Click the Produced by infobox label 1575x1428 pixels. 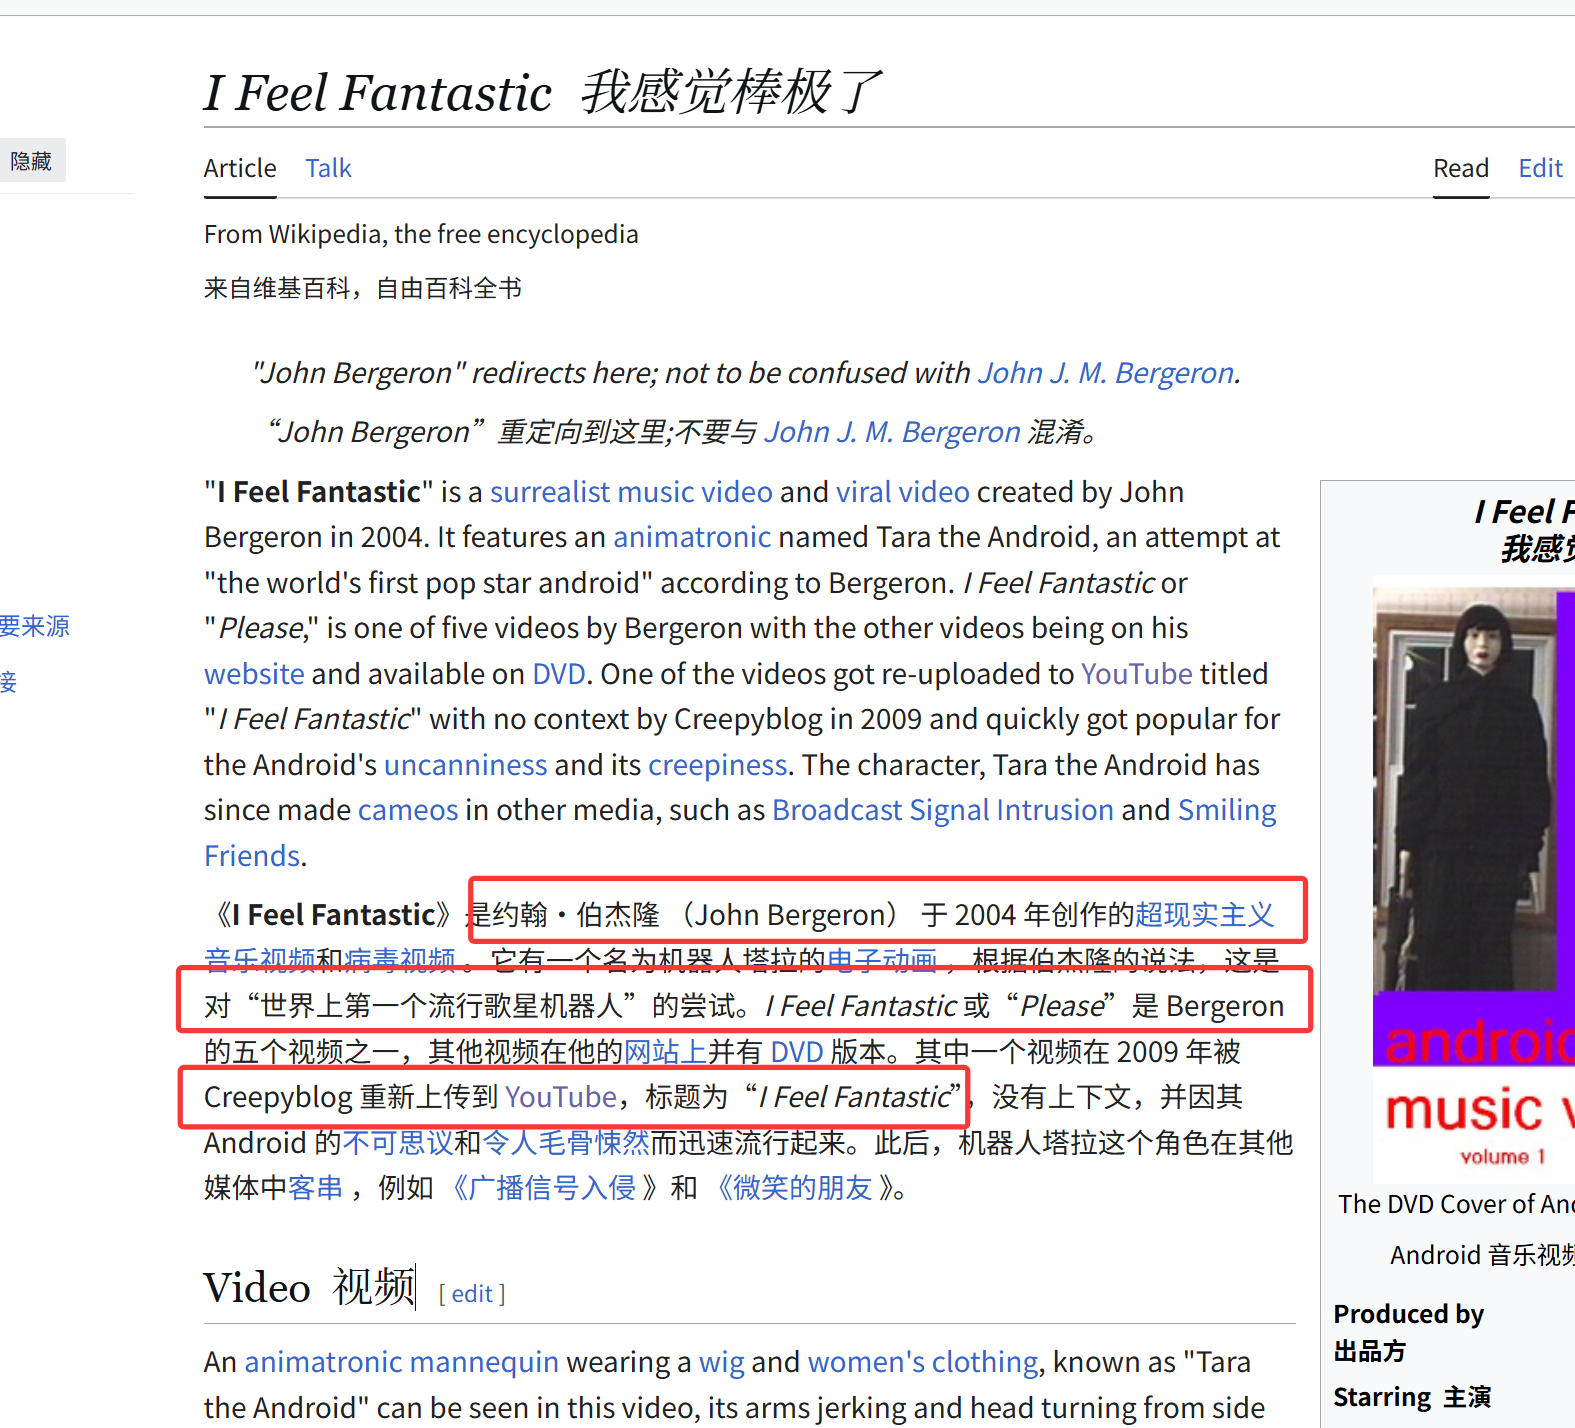(1408, 1314)
